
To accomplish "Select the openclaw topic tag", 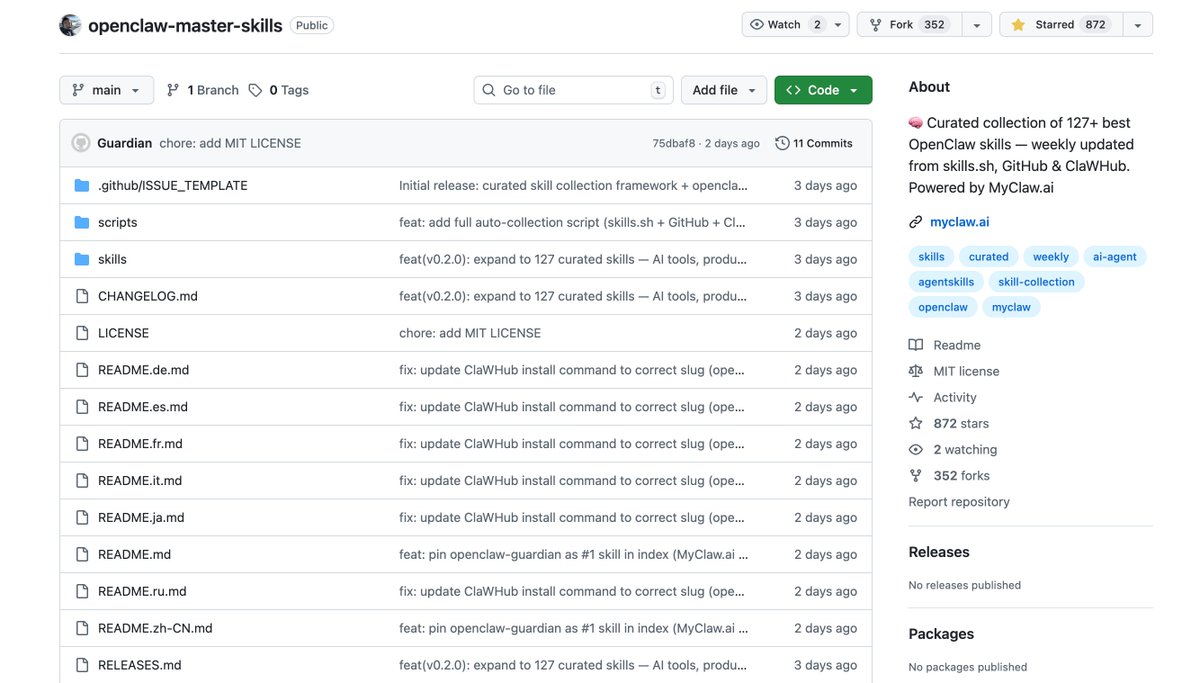I will pos(943,307).
